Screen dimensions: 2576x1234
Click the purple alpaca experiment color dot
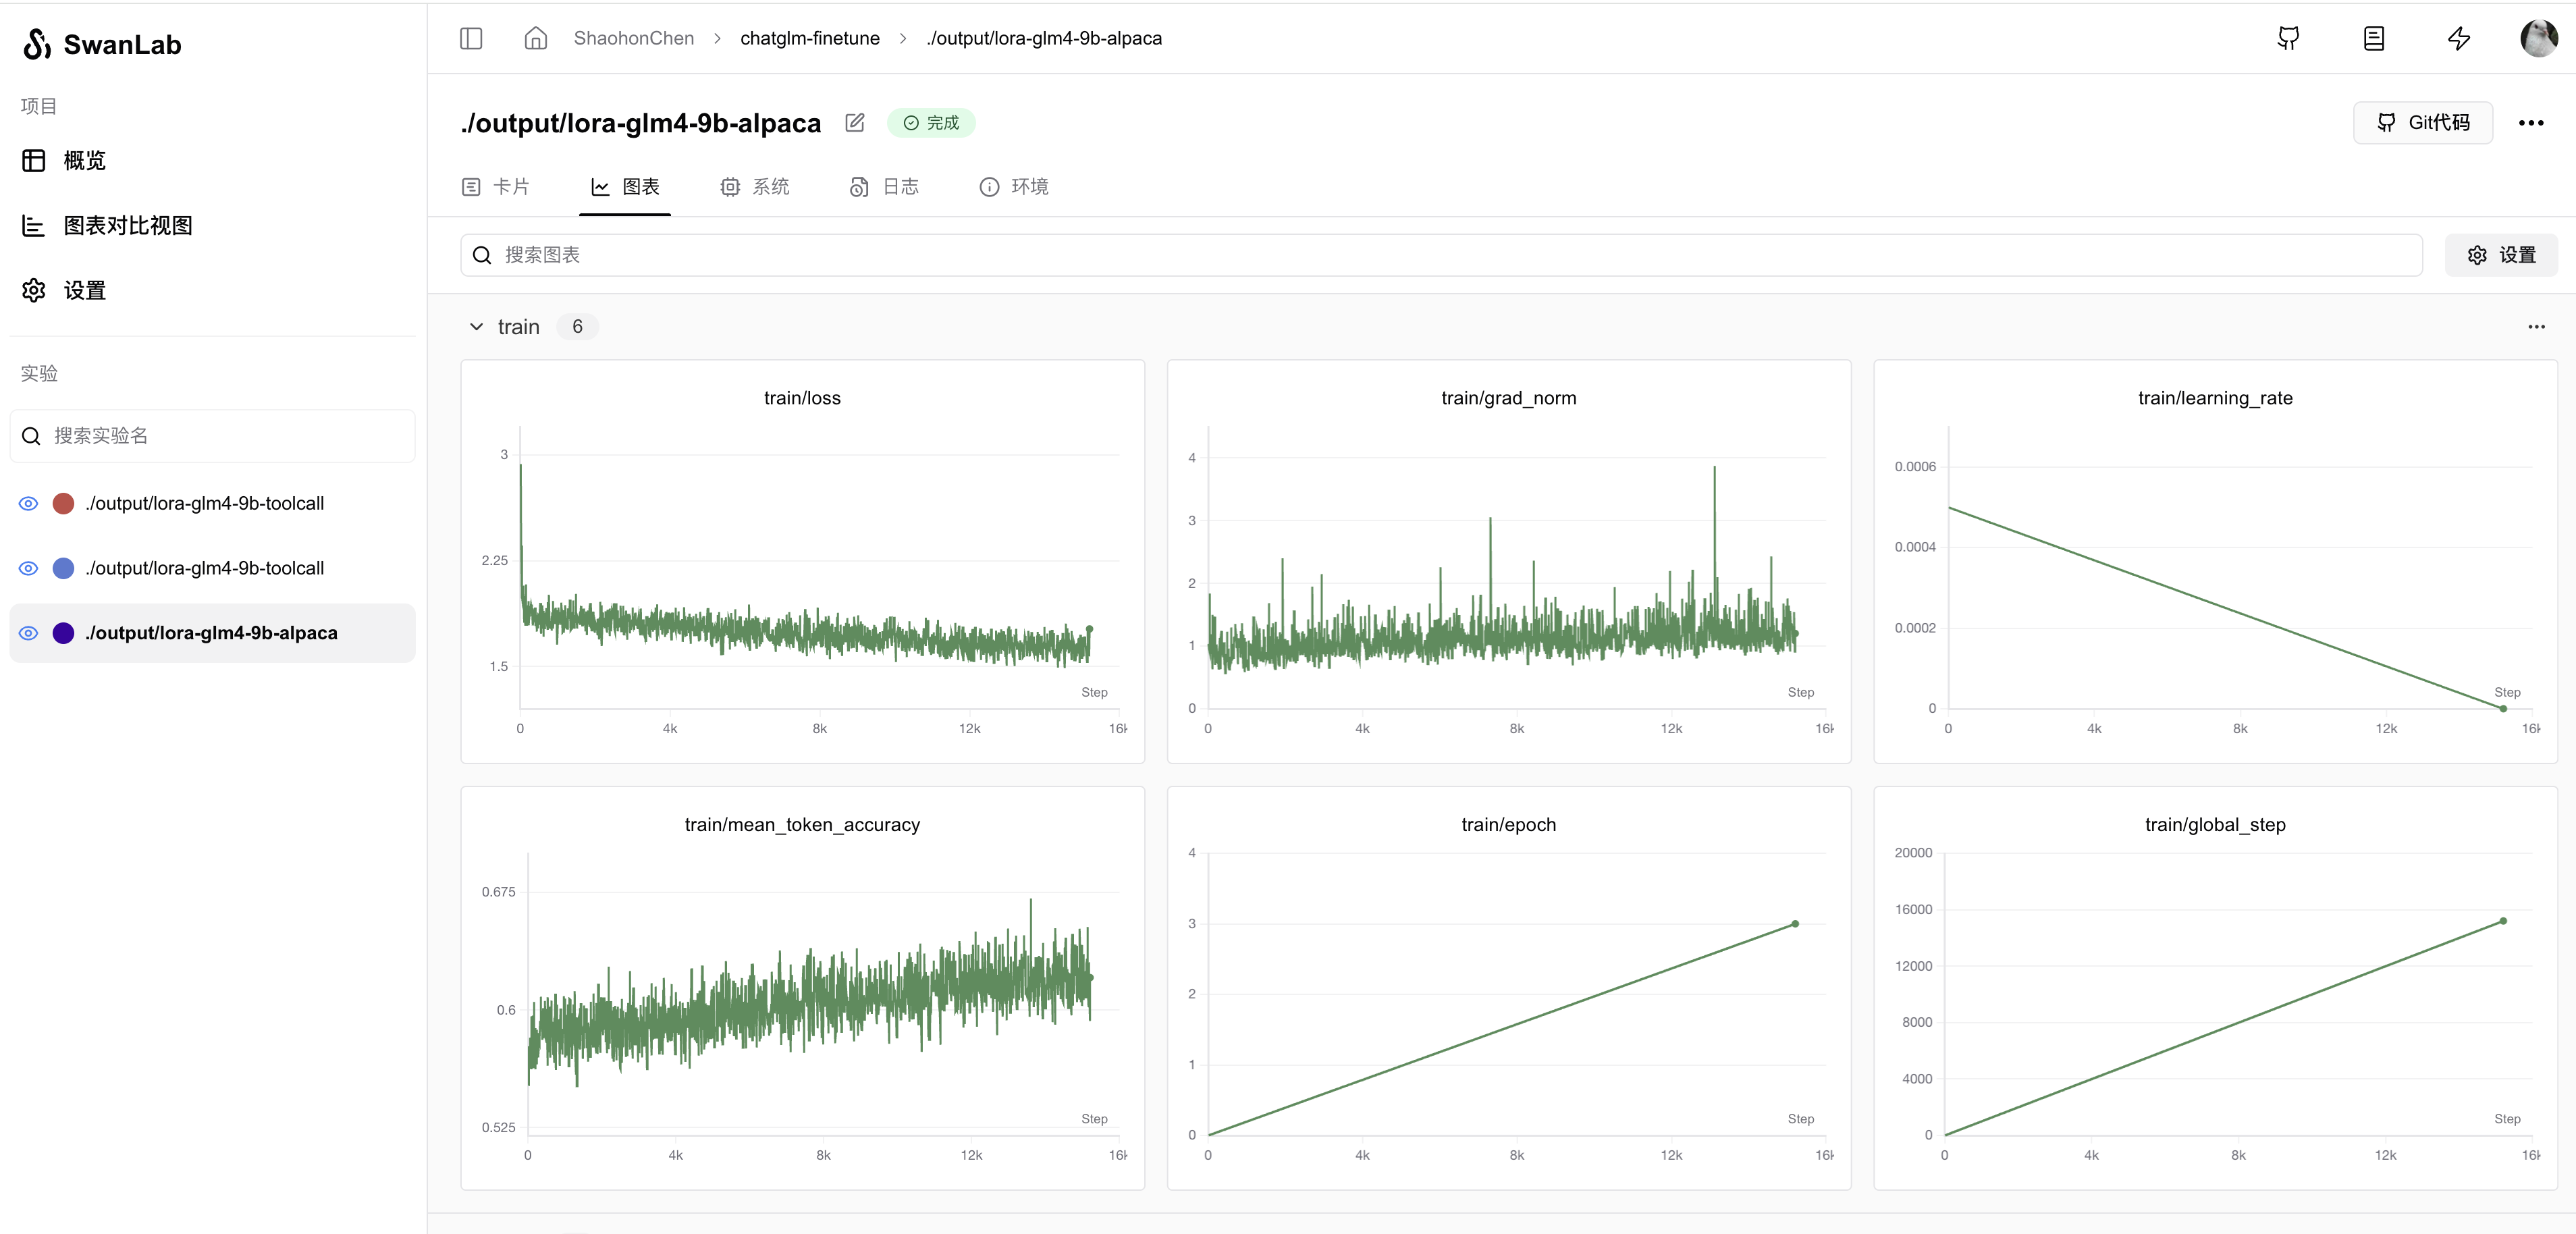(63, 633)
